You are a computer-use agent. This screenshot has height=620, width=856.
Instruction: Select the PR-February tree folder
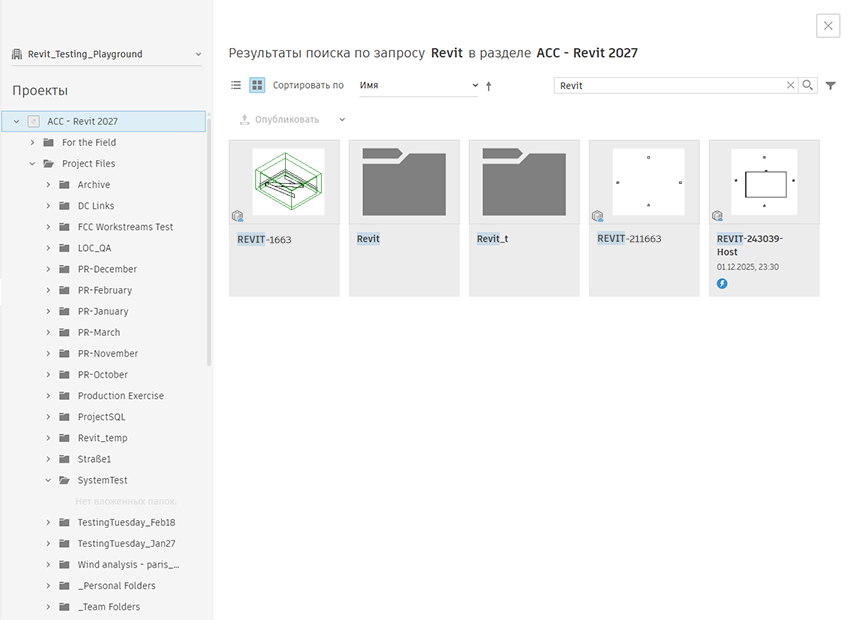point(105,290)
